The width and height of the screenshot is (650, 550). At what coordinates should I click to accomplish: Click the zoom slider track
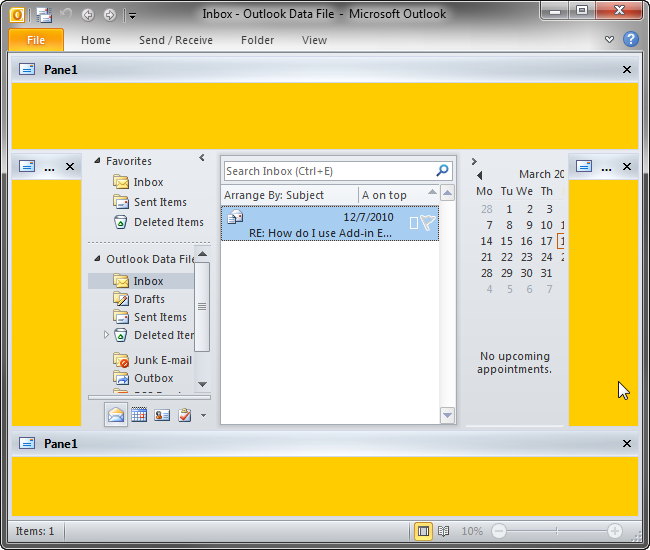tap(557, 531)
